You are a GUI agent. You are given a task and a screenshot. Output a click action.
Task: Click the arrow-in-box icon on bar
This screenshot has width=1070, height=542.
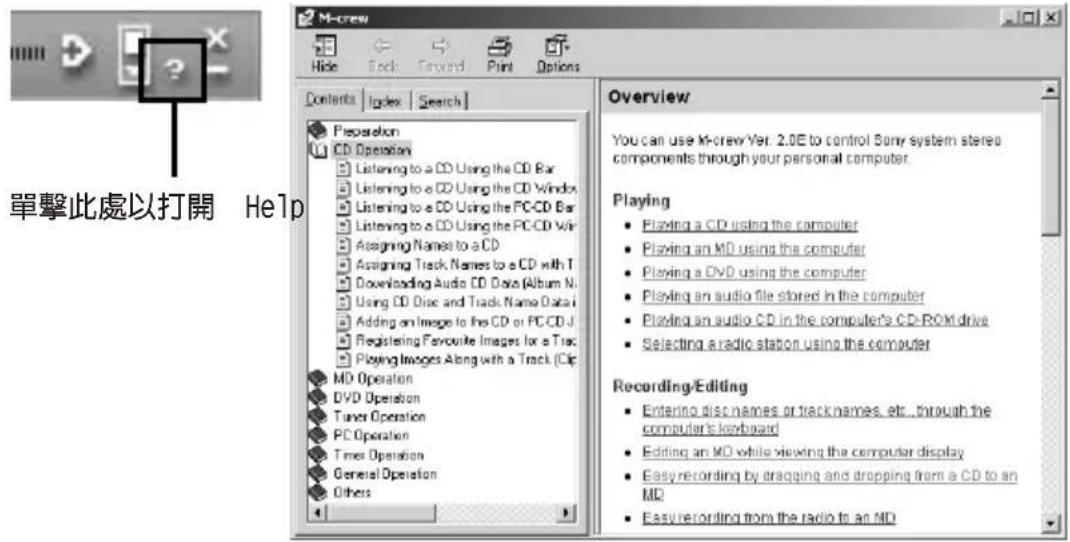tap(76, 52)
